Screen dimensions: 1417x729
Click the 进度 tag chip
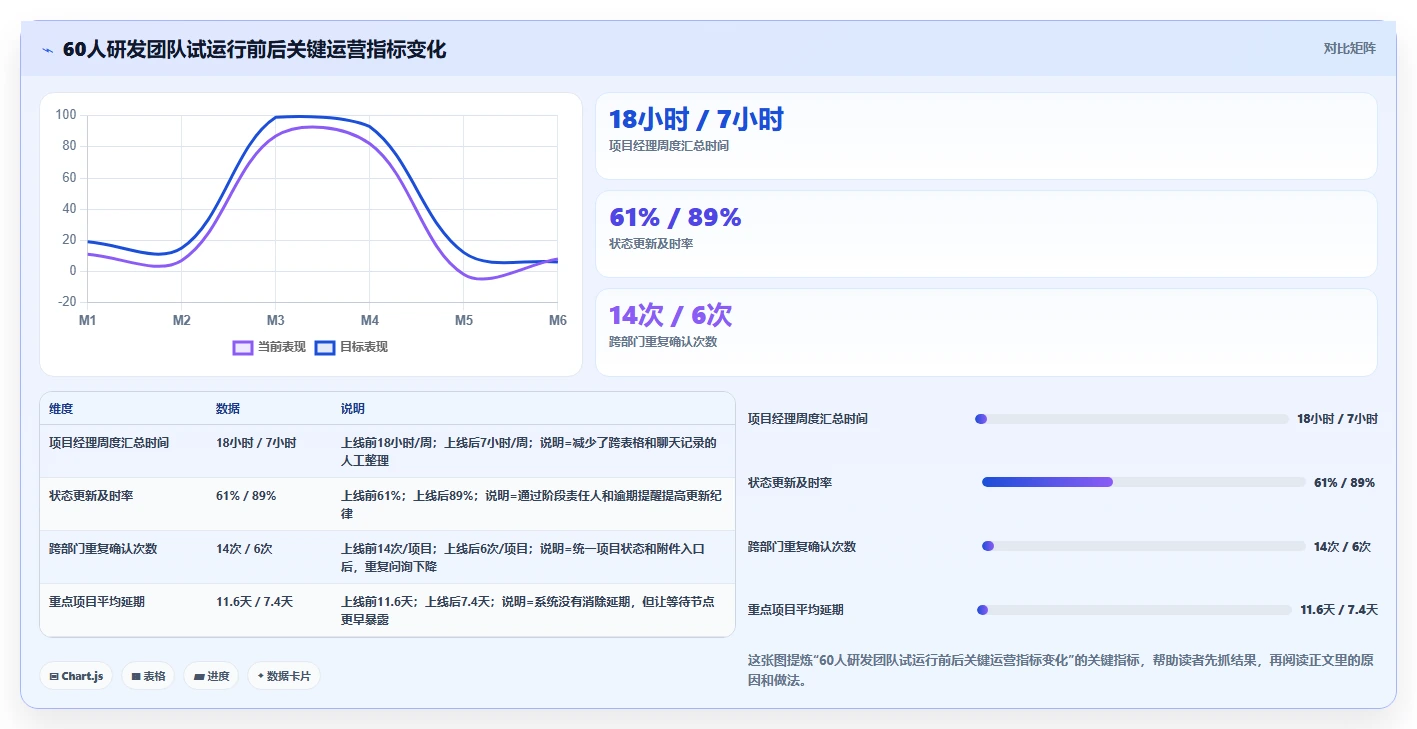point(211,676)
